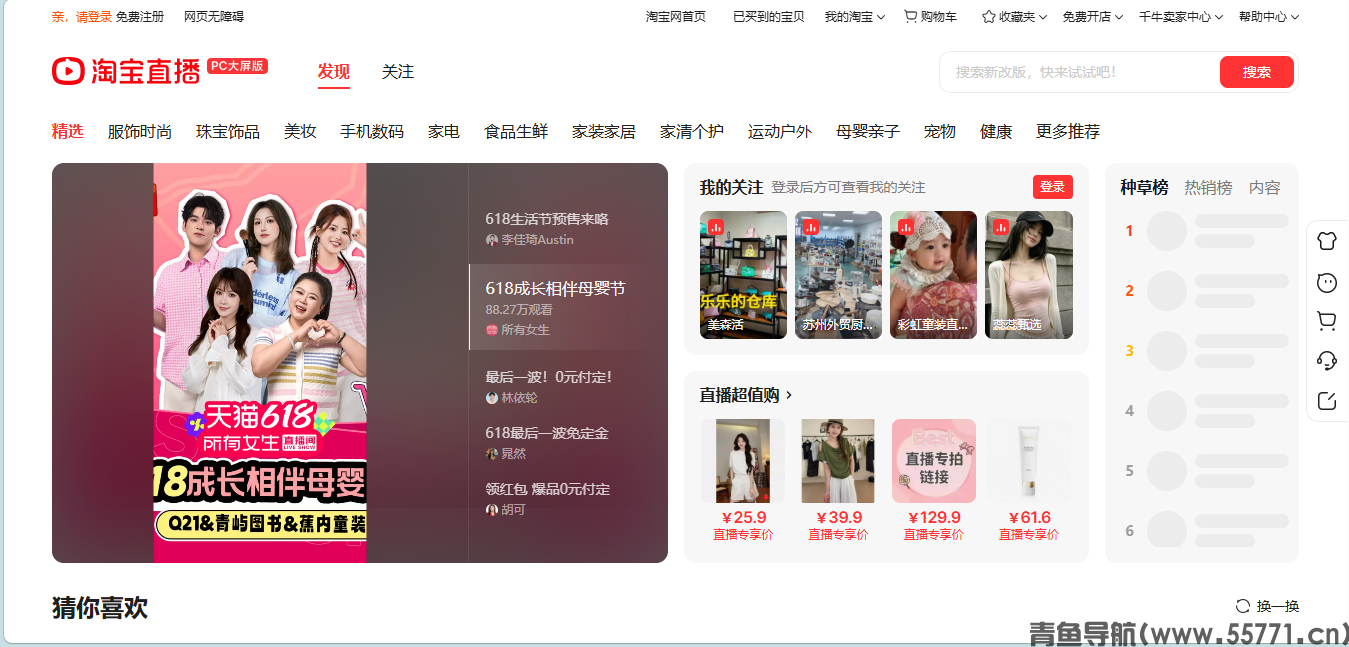Click the Taobao Live logo

tap(126, 71)
